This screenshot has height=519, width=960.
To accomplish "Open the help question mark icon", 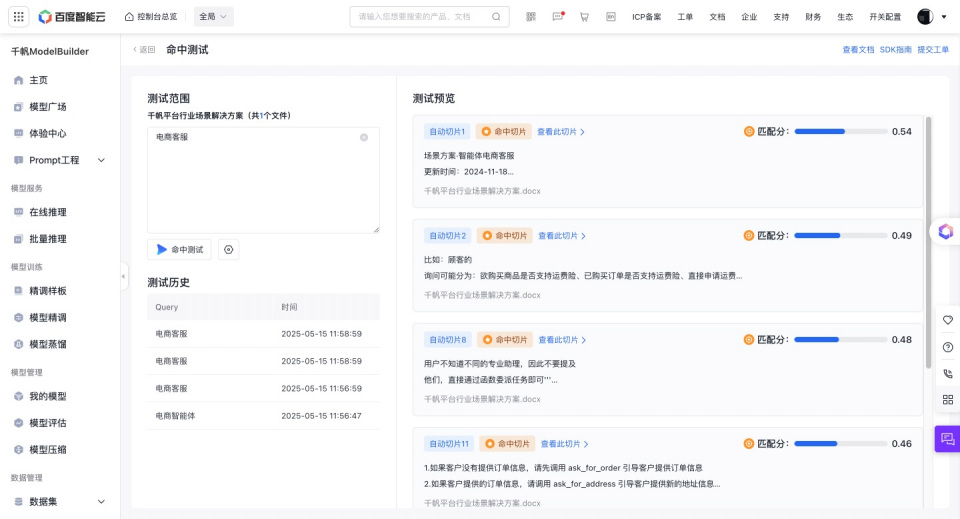I will coord(948,347).
